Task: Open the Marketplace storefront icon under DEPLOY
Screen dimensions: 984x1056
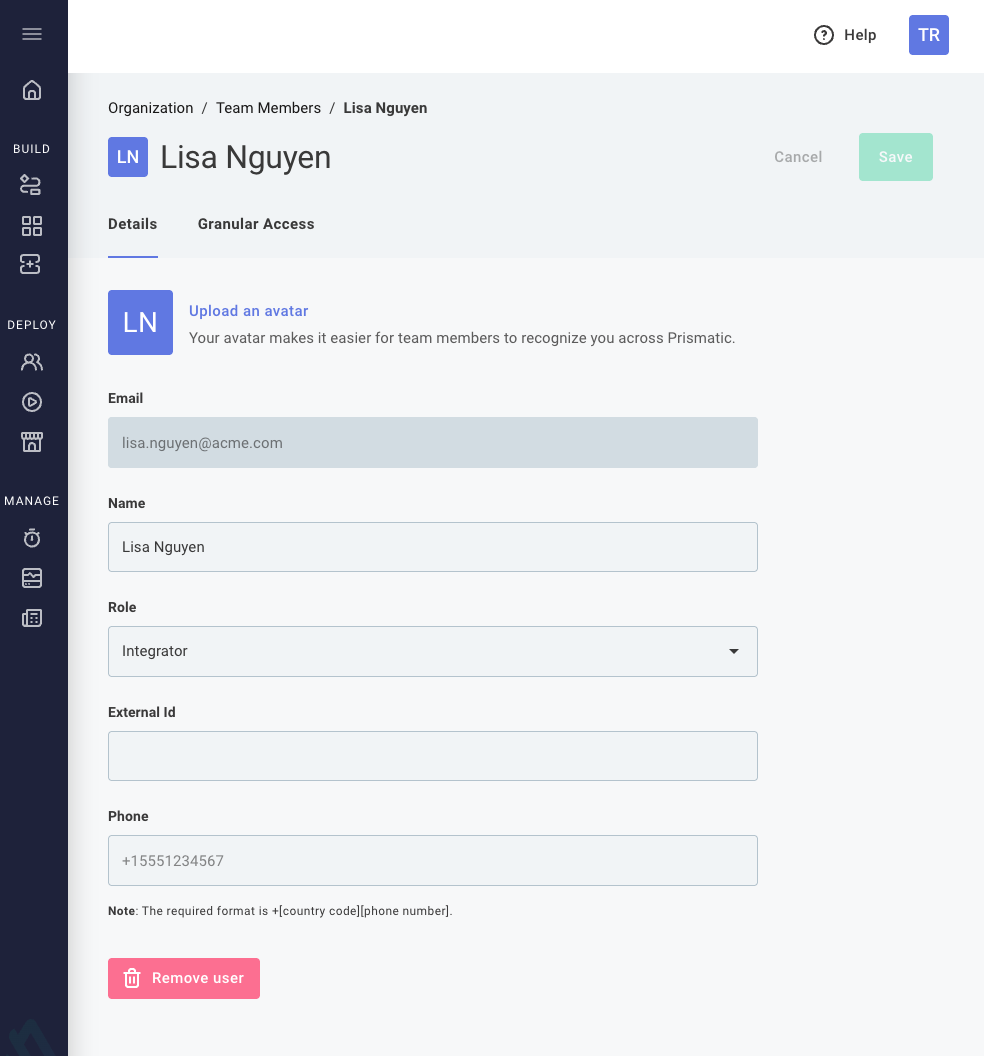Action: [x=32, y=441]
